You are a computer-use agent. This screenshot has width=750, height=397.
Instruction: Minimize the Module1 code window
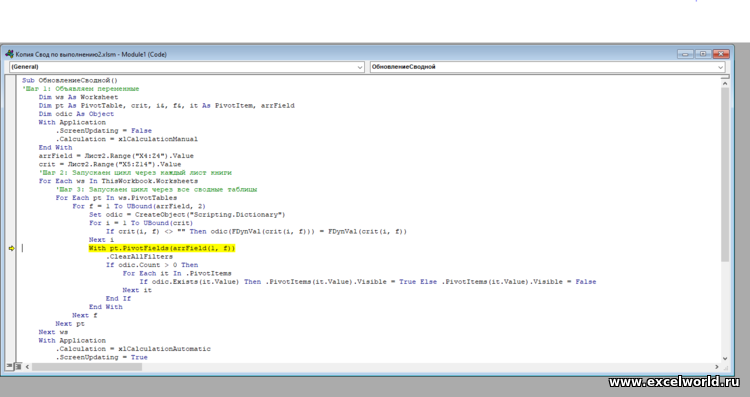(685, 54)
